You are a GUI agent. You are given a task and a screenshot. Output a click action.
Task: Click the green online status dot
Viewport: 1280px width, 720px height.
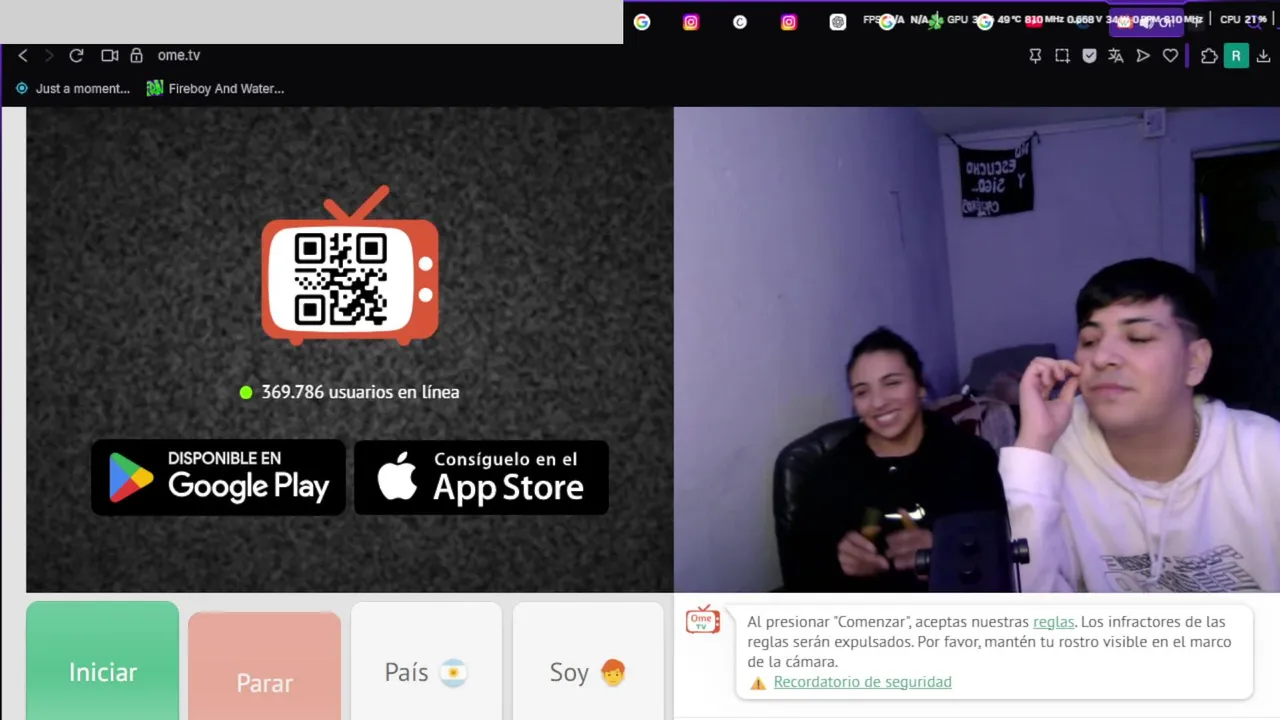(x=246, y=392)
